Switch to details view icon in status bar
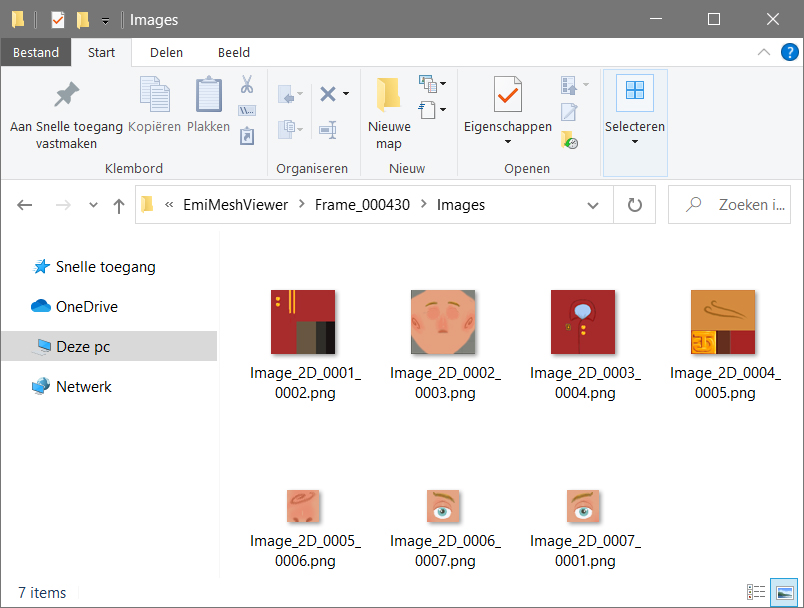 coord(756,592)
